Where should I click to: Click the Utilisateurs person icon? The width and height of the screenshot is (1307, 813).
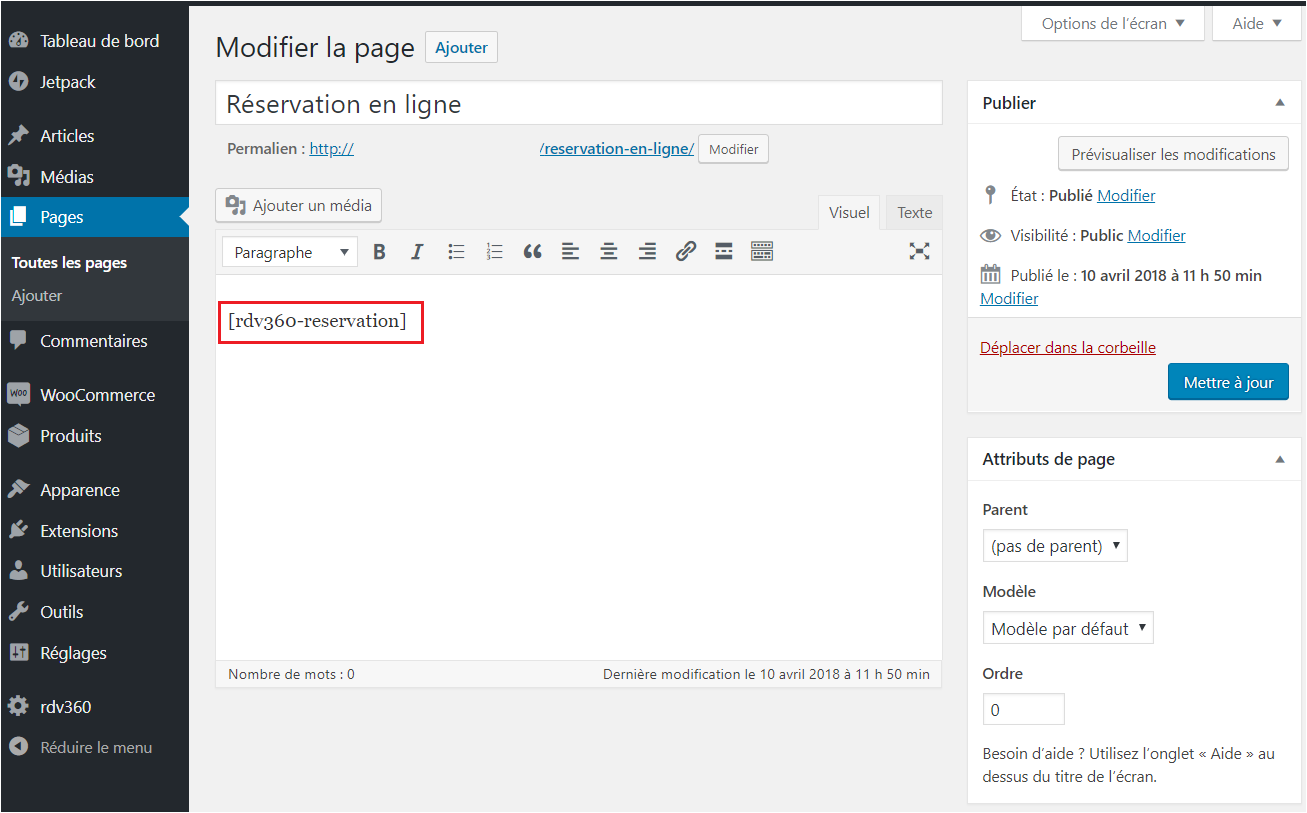18,571
